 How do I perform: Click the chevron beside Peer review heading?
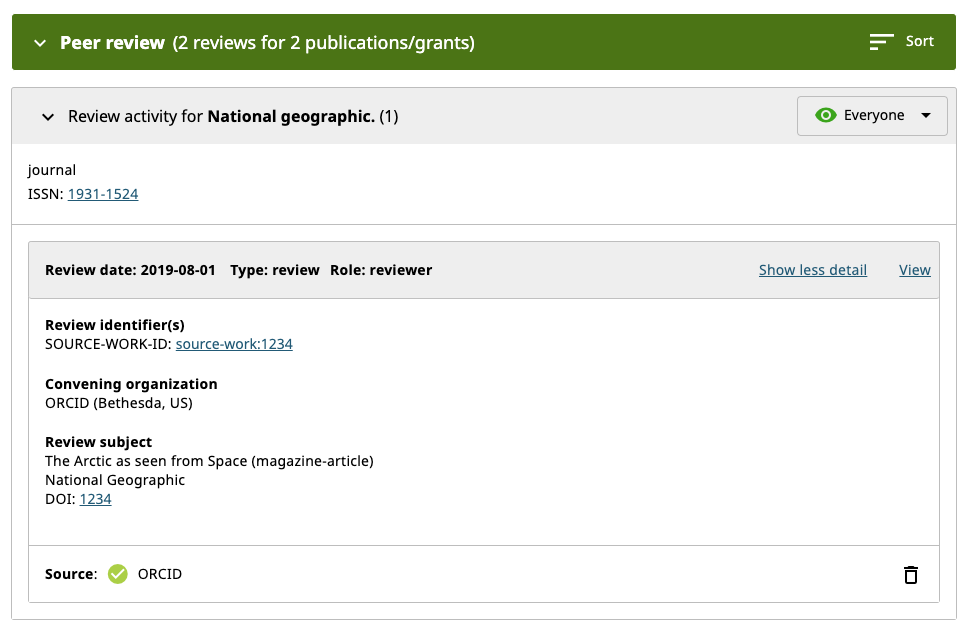coord(39,43)
